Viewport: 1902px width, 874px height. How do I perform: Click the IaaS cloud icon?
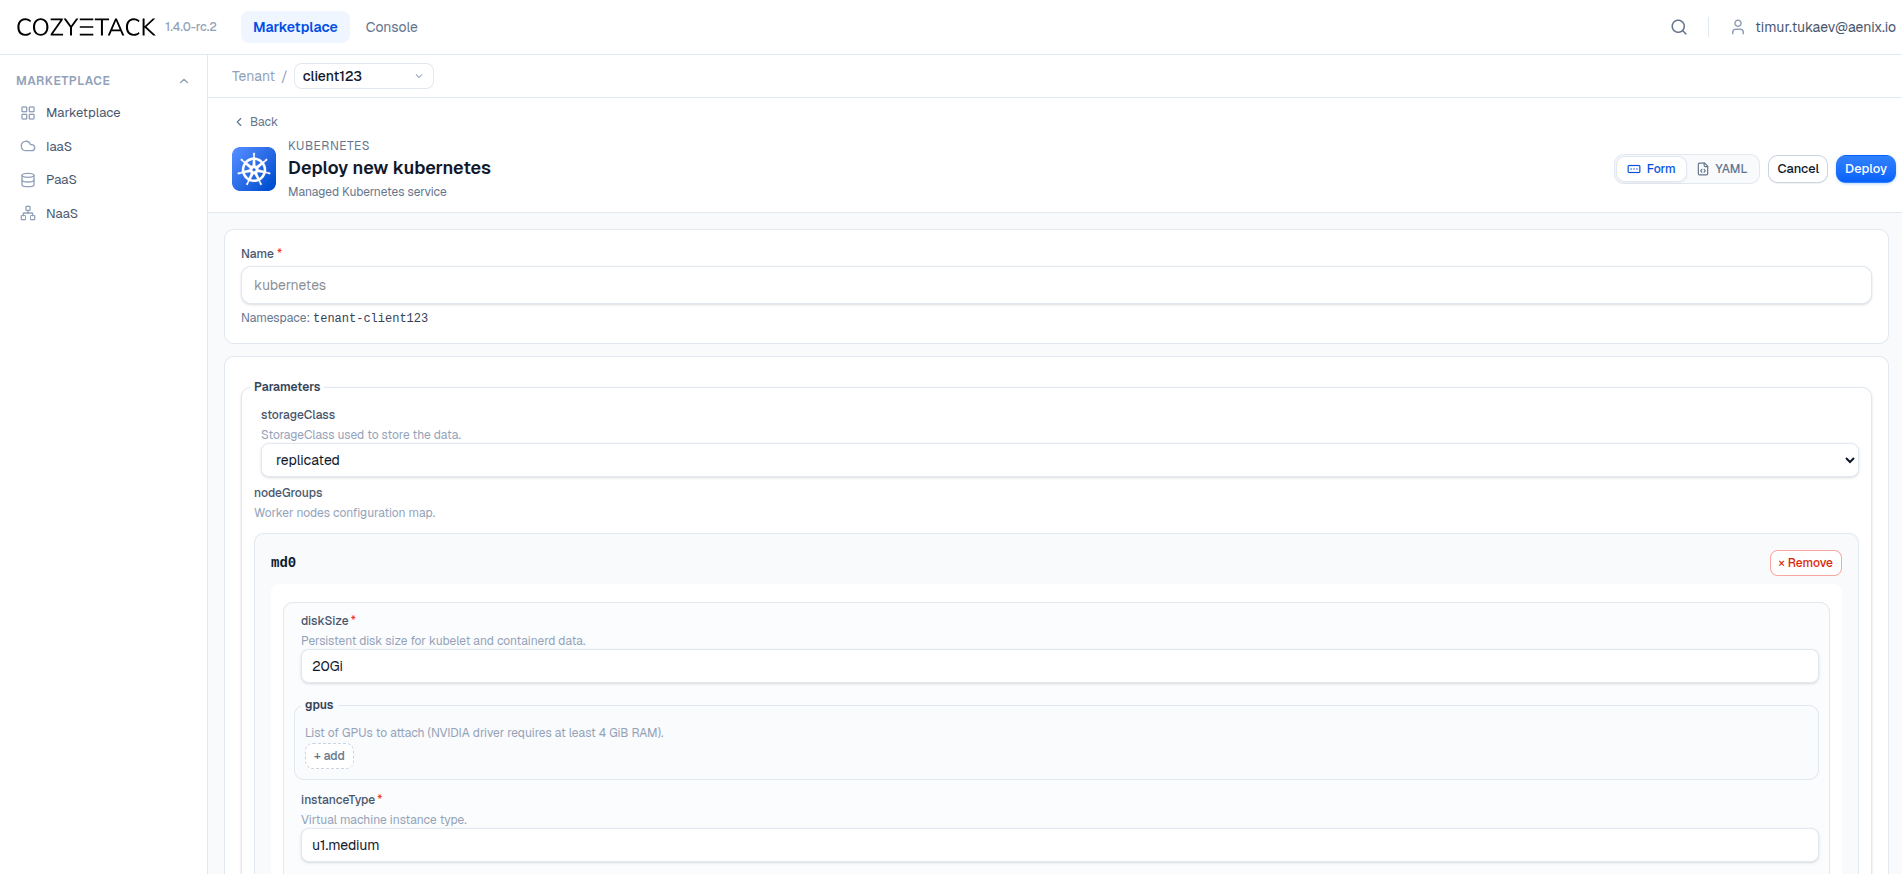(28, 146)
